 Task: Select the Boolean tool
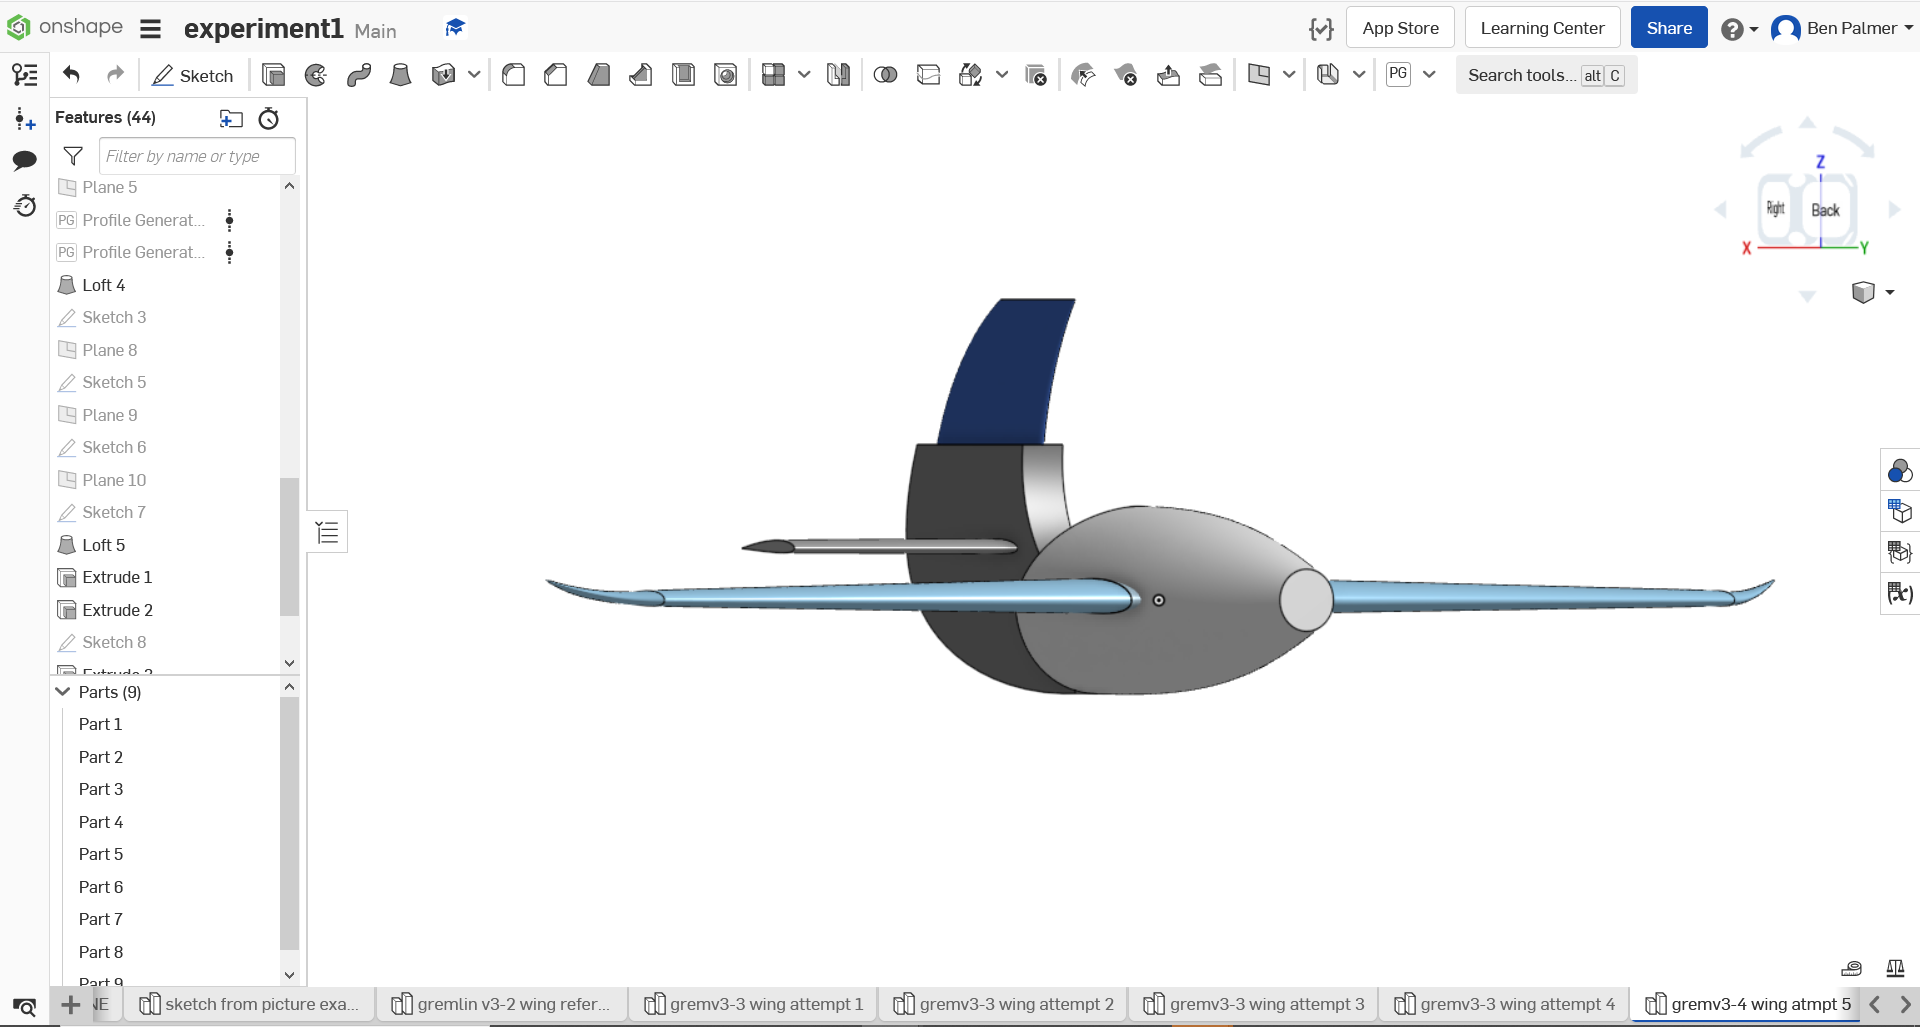pos(885,75)
